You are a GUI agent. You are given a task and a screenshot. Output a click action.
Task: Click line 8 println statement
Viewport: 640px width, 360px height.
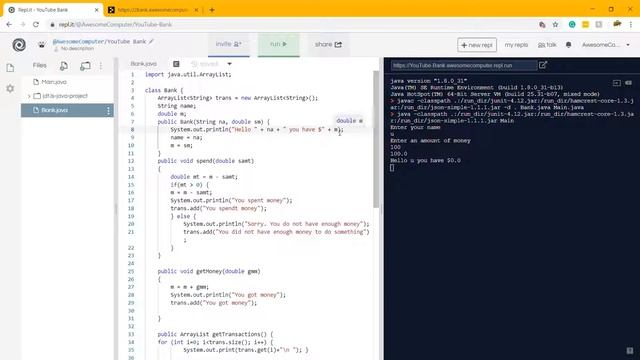257,129
